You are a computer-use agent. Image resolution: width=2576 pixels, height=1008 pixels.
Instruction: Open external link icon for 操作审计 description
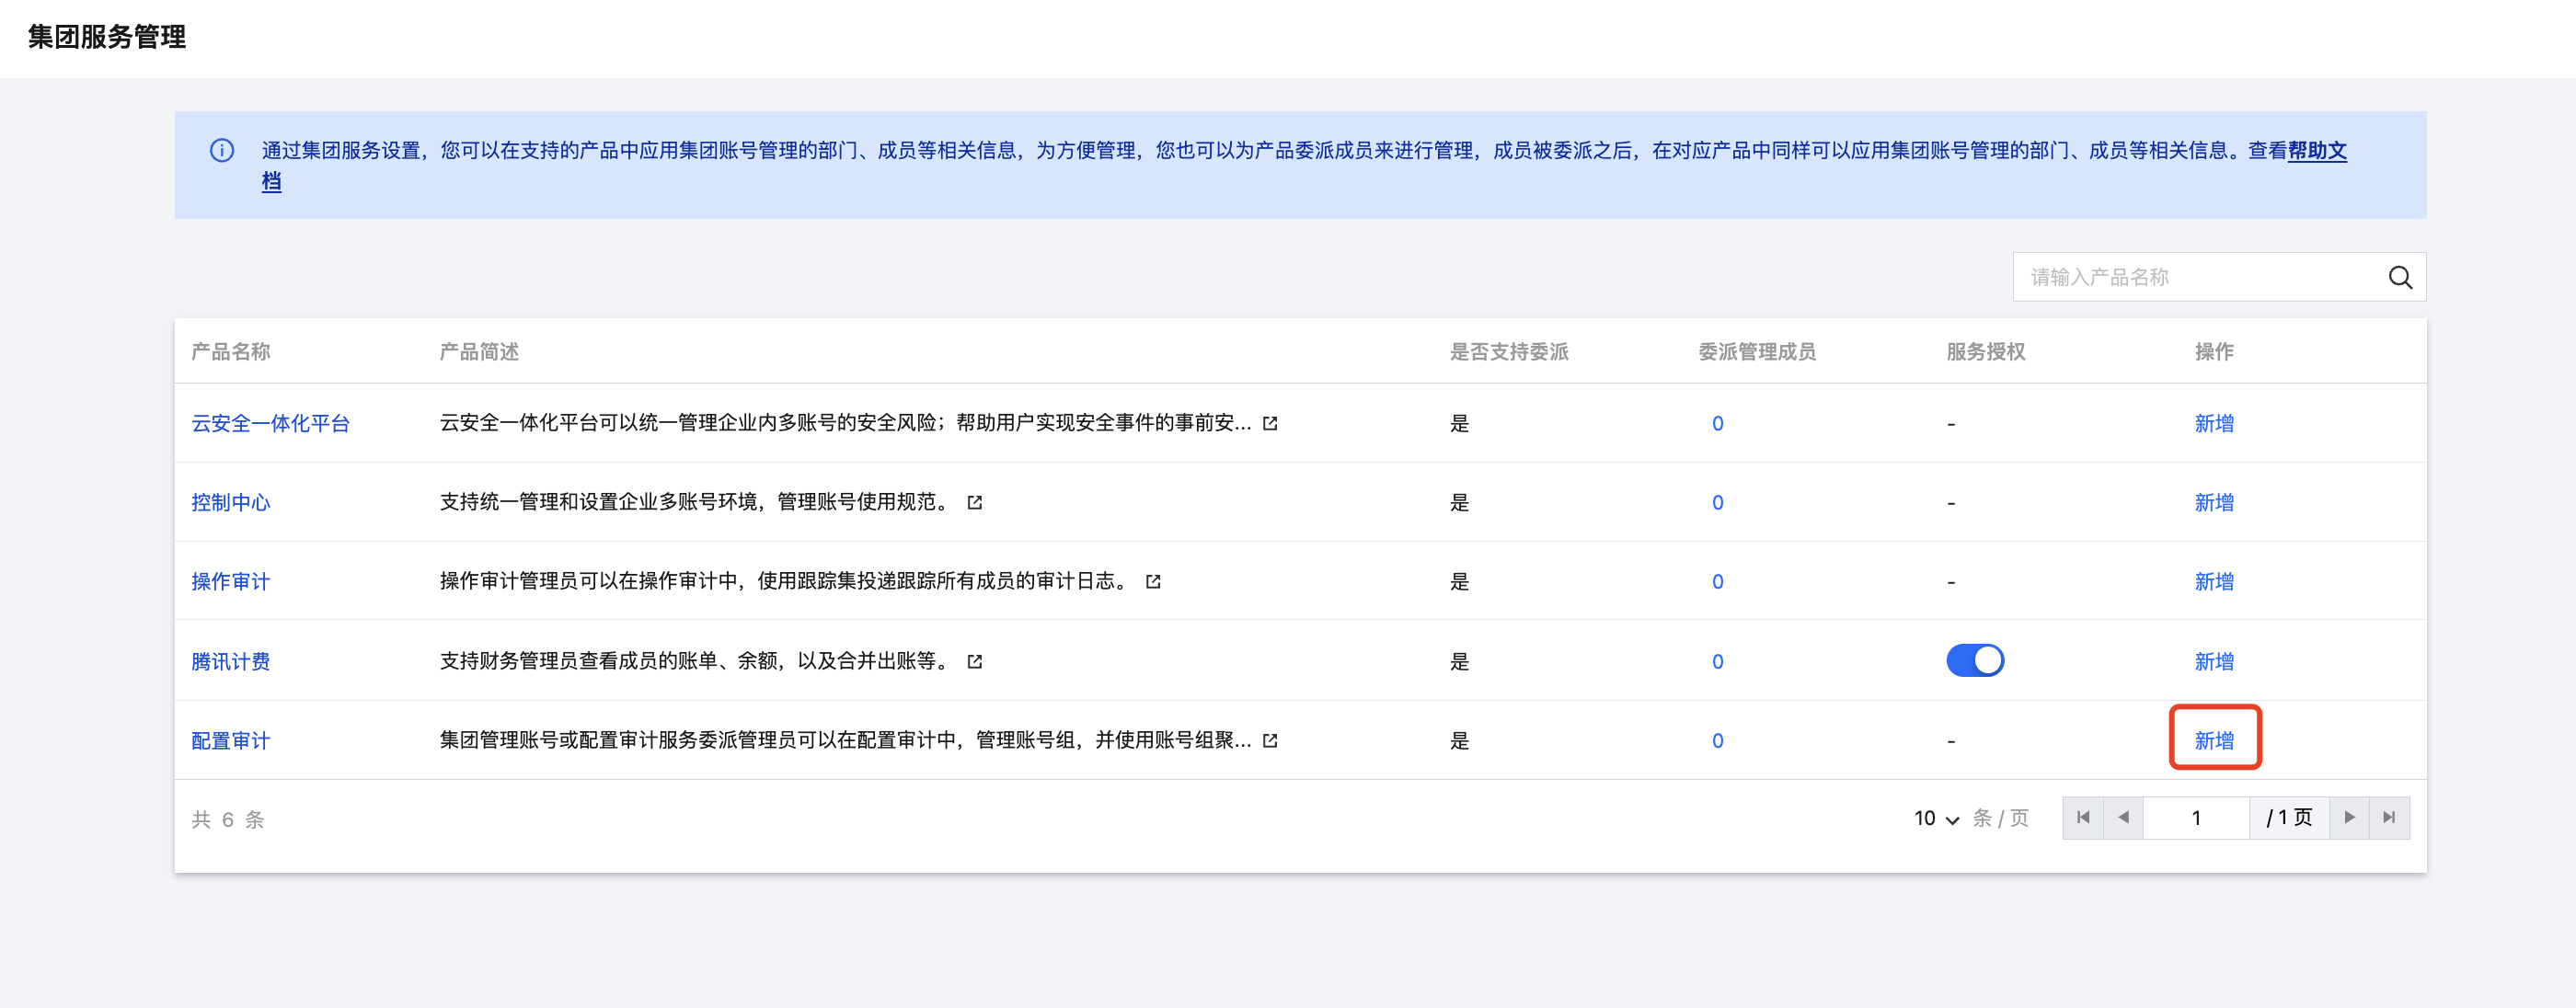pyautogui.click(x=1153, y=581)
